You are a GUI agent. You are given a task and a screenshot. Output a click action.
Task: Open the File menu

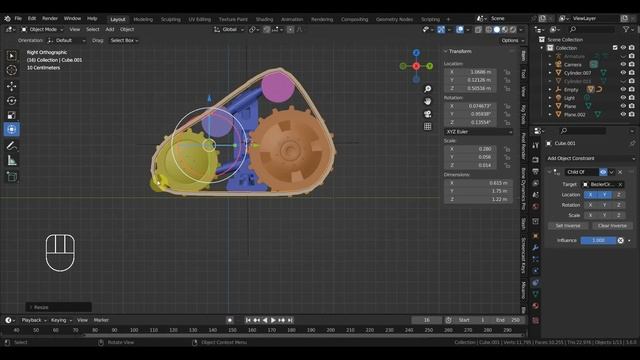coord(18,18)
